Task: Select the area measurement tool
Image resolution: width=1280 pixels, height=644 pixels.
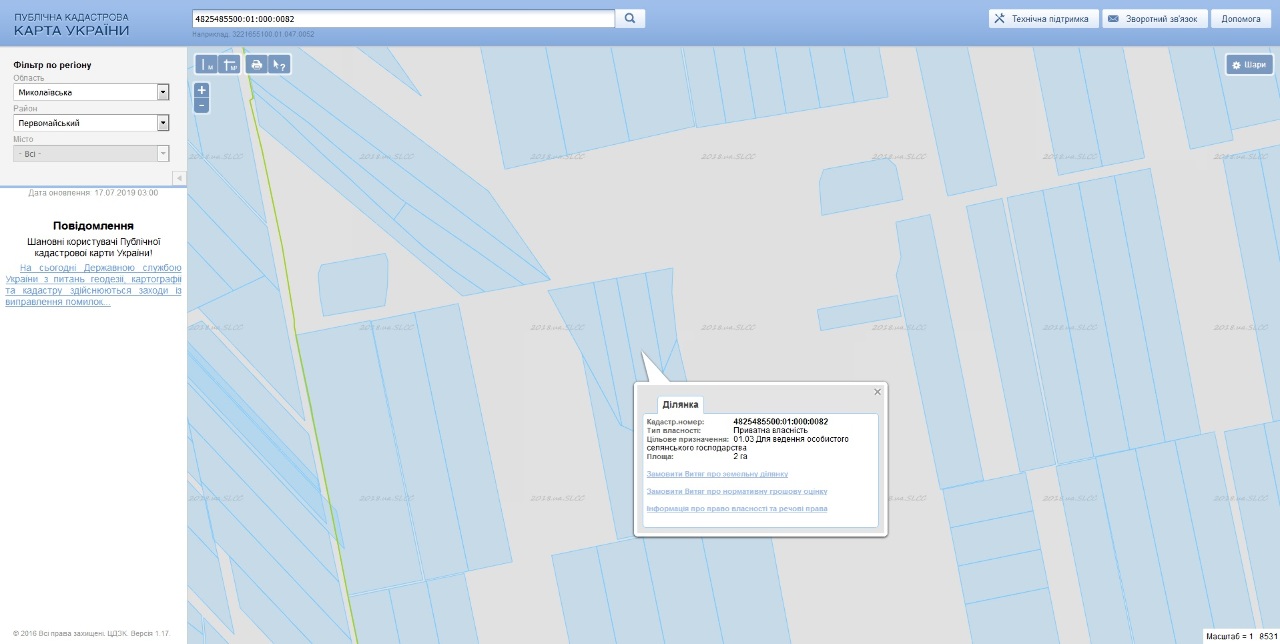Action: pos(230,65)
